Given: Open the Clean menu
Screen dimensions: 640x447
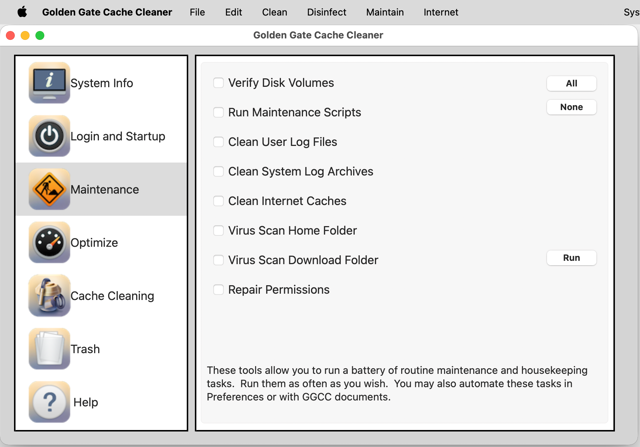Looking at the screenshot, I should pos(275,12).
